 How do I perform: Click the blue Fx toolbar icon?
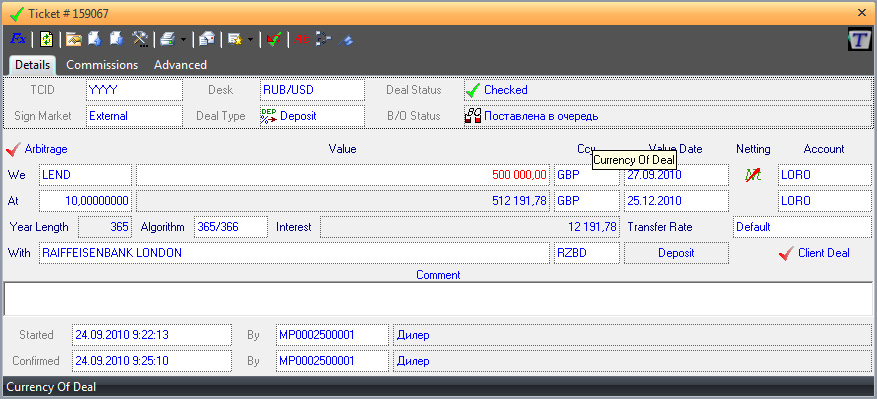click(18, 39)
